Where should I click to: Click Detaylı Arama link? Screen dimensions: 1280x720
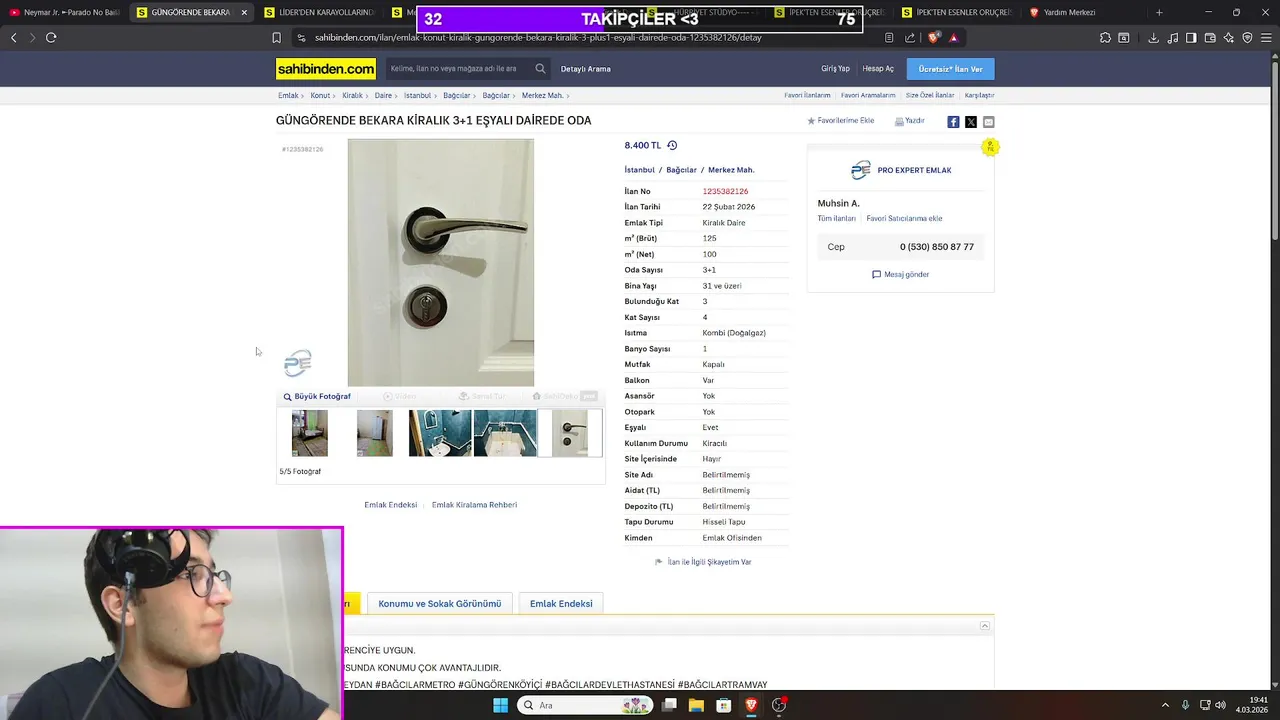pos(586,69)
